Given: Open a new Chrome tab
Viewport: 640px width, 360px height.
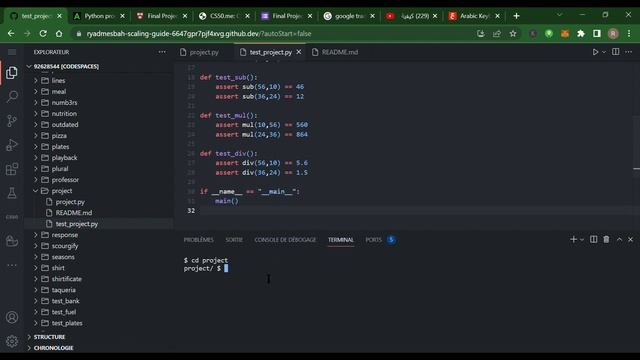Looking at the screenshot, I should 516,16.
